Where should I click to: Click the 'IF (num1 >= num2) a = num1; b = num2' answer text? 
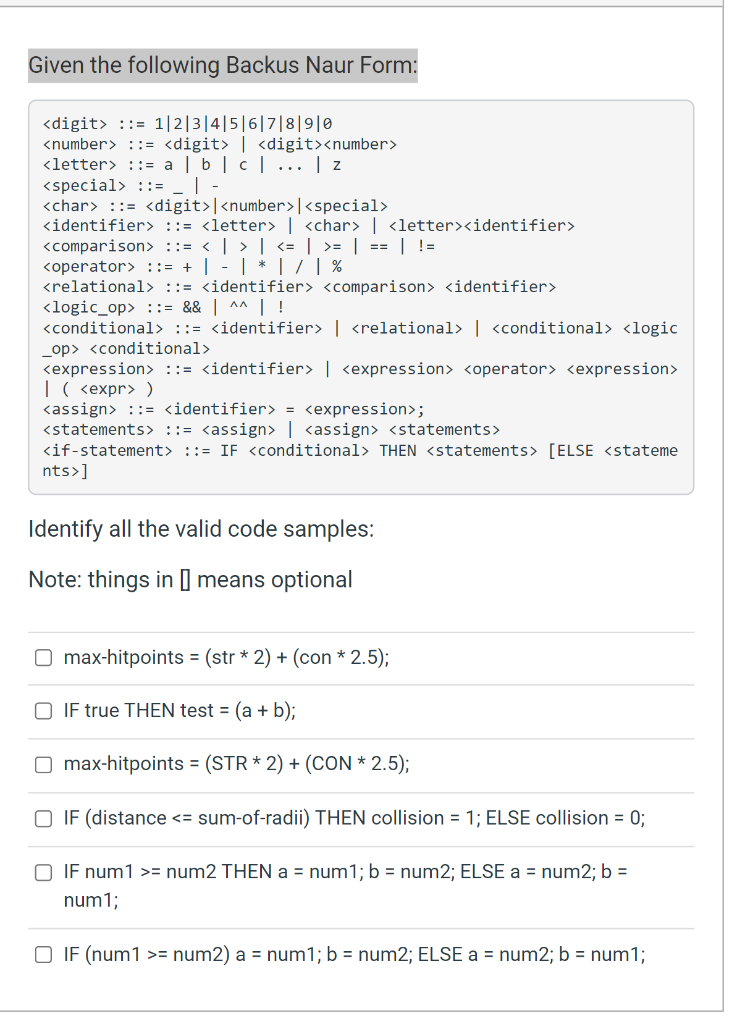(x=355, y=954)
